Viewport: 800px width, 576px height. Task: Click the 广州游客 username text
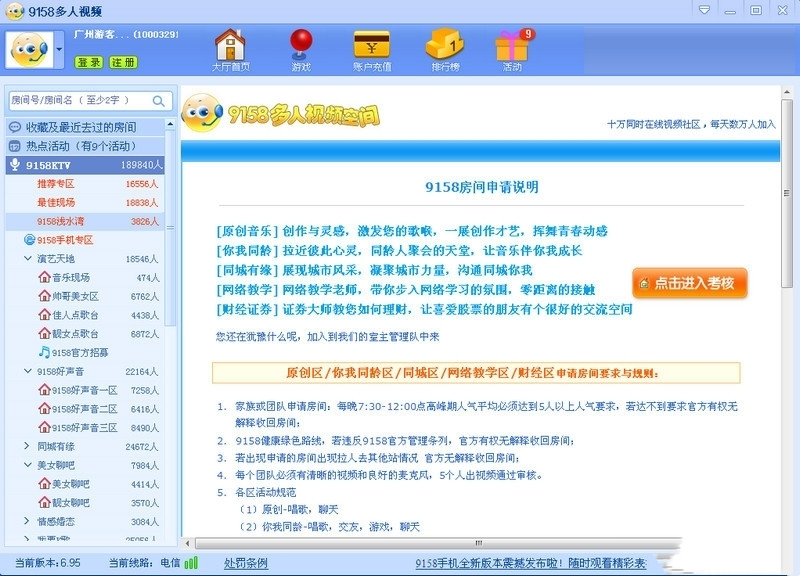click(x=126, y=35)
